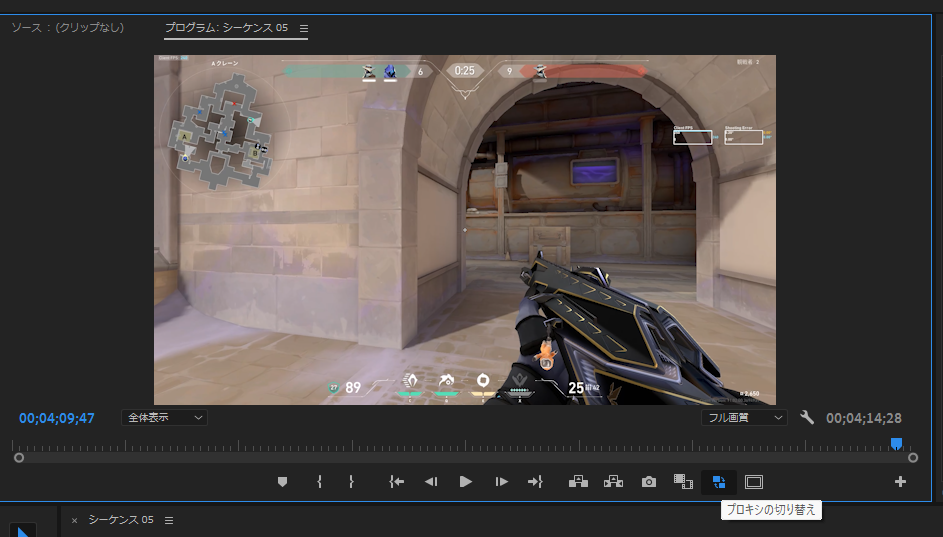Screen dimensions: 943x537
Task: Jump to the Out point
Action: (535, 482)
